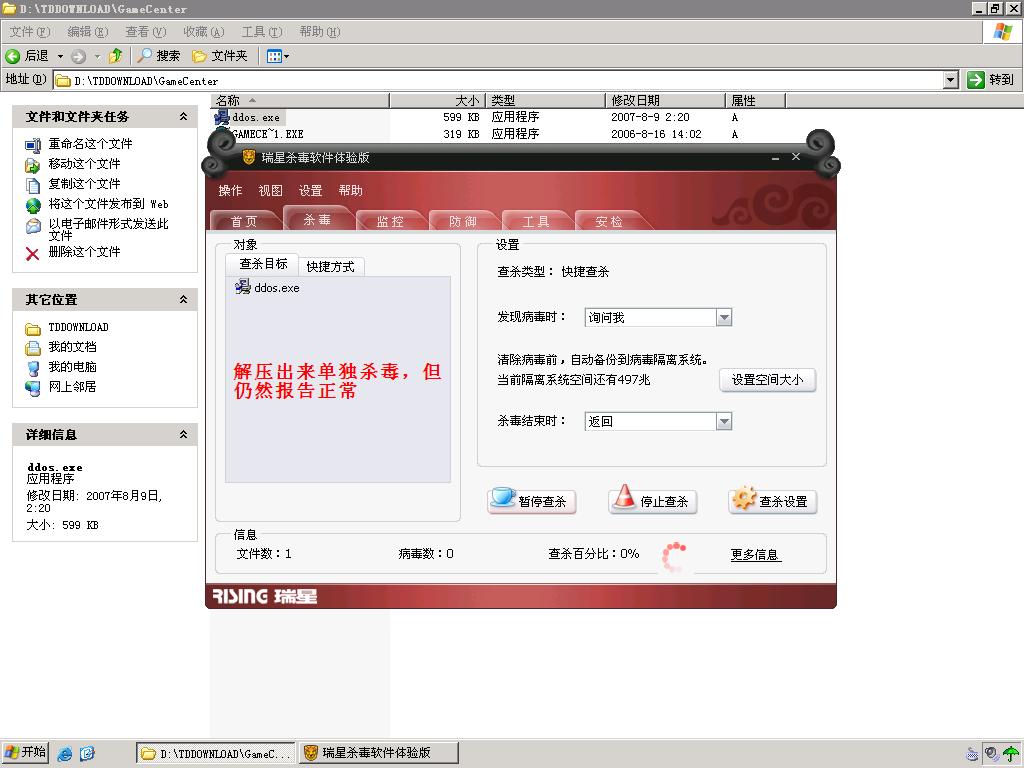Open Network Neighborhood (网上邻居) icon
1024x768 pixels.
[33, 388]
